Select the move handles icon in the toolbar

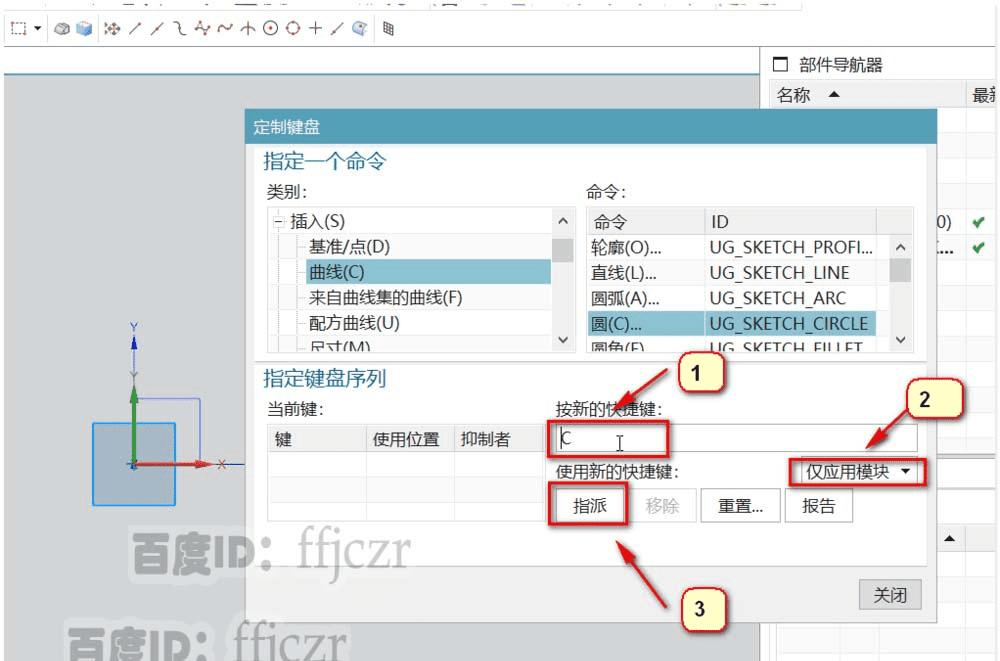(112, 29)
